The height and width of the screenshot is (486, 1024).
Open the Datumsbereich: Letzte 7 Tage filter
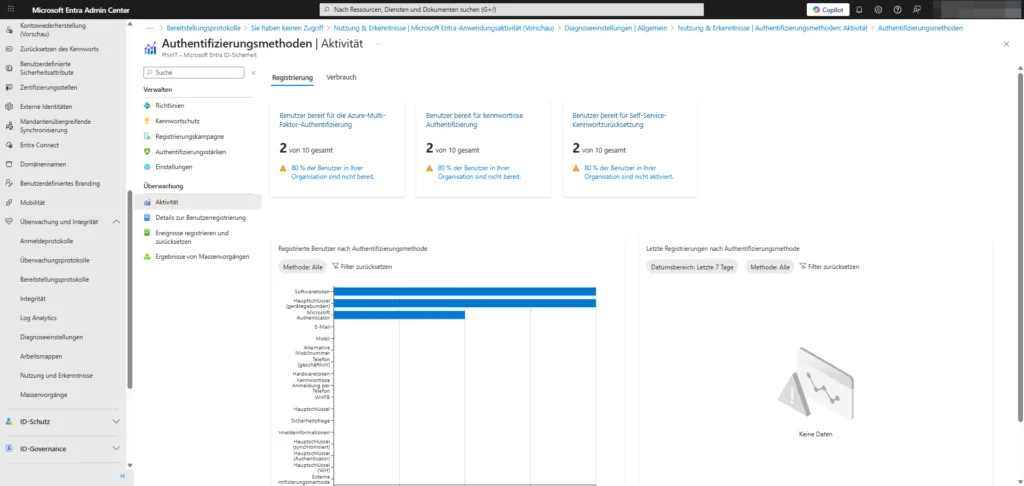(x=692, y=267)
